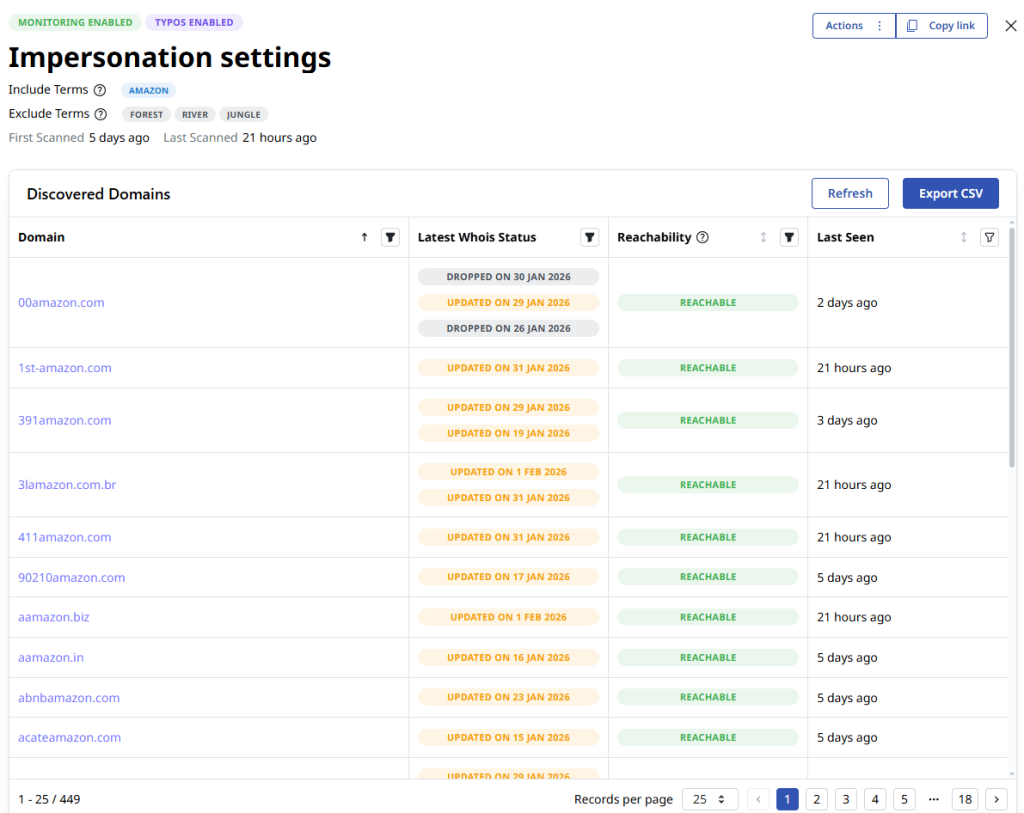Sort the Reachability column using its arrows
The image size is (1024, 813).
pos(763,237)
